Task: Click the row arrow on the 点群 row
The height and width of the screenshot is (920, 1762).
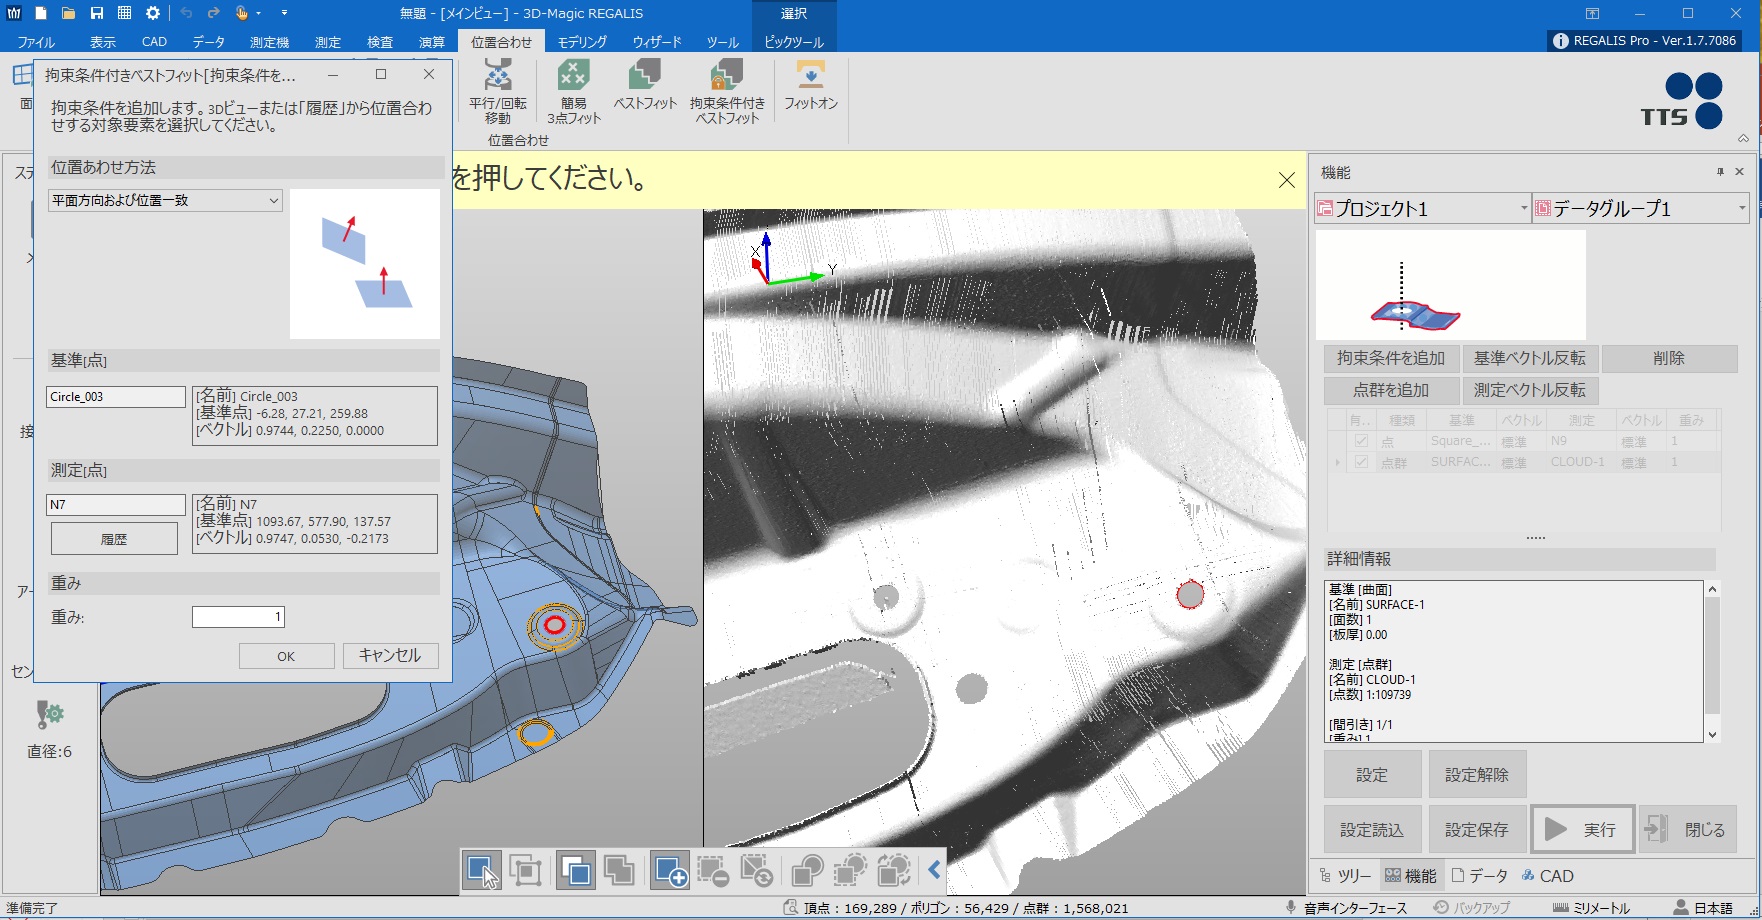Action: (x=1337, y=462)
